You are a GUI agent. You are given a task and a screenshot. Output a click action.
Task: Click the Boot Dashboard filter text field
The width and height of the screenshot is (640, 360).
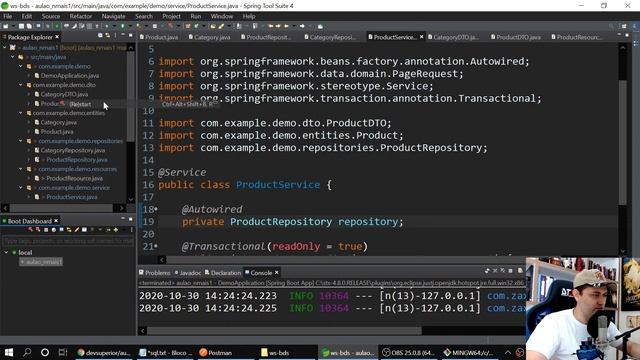(68, 241)
